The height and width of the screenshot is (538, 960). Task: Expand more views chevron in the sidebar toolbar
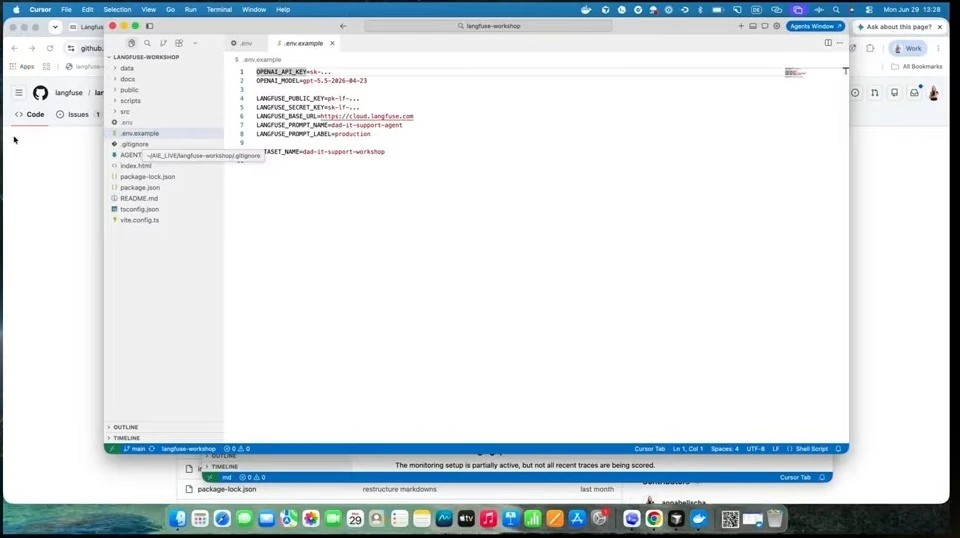(x=195, y=43)
